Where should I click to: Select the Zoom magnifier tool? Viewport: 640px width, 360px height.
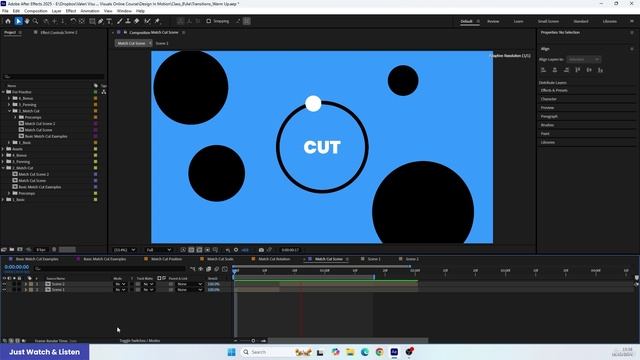(36, 21)
